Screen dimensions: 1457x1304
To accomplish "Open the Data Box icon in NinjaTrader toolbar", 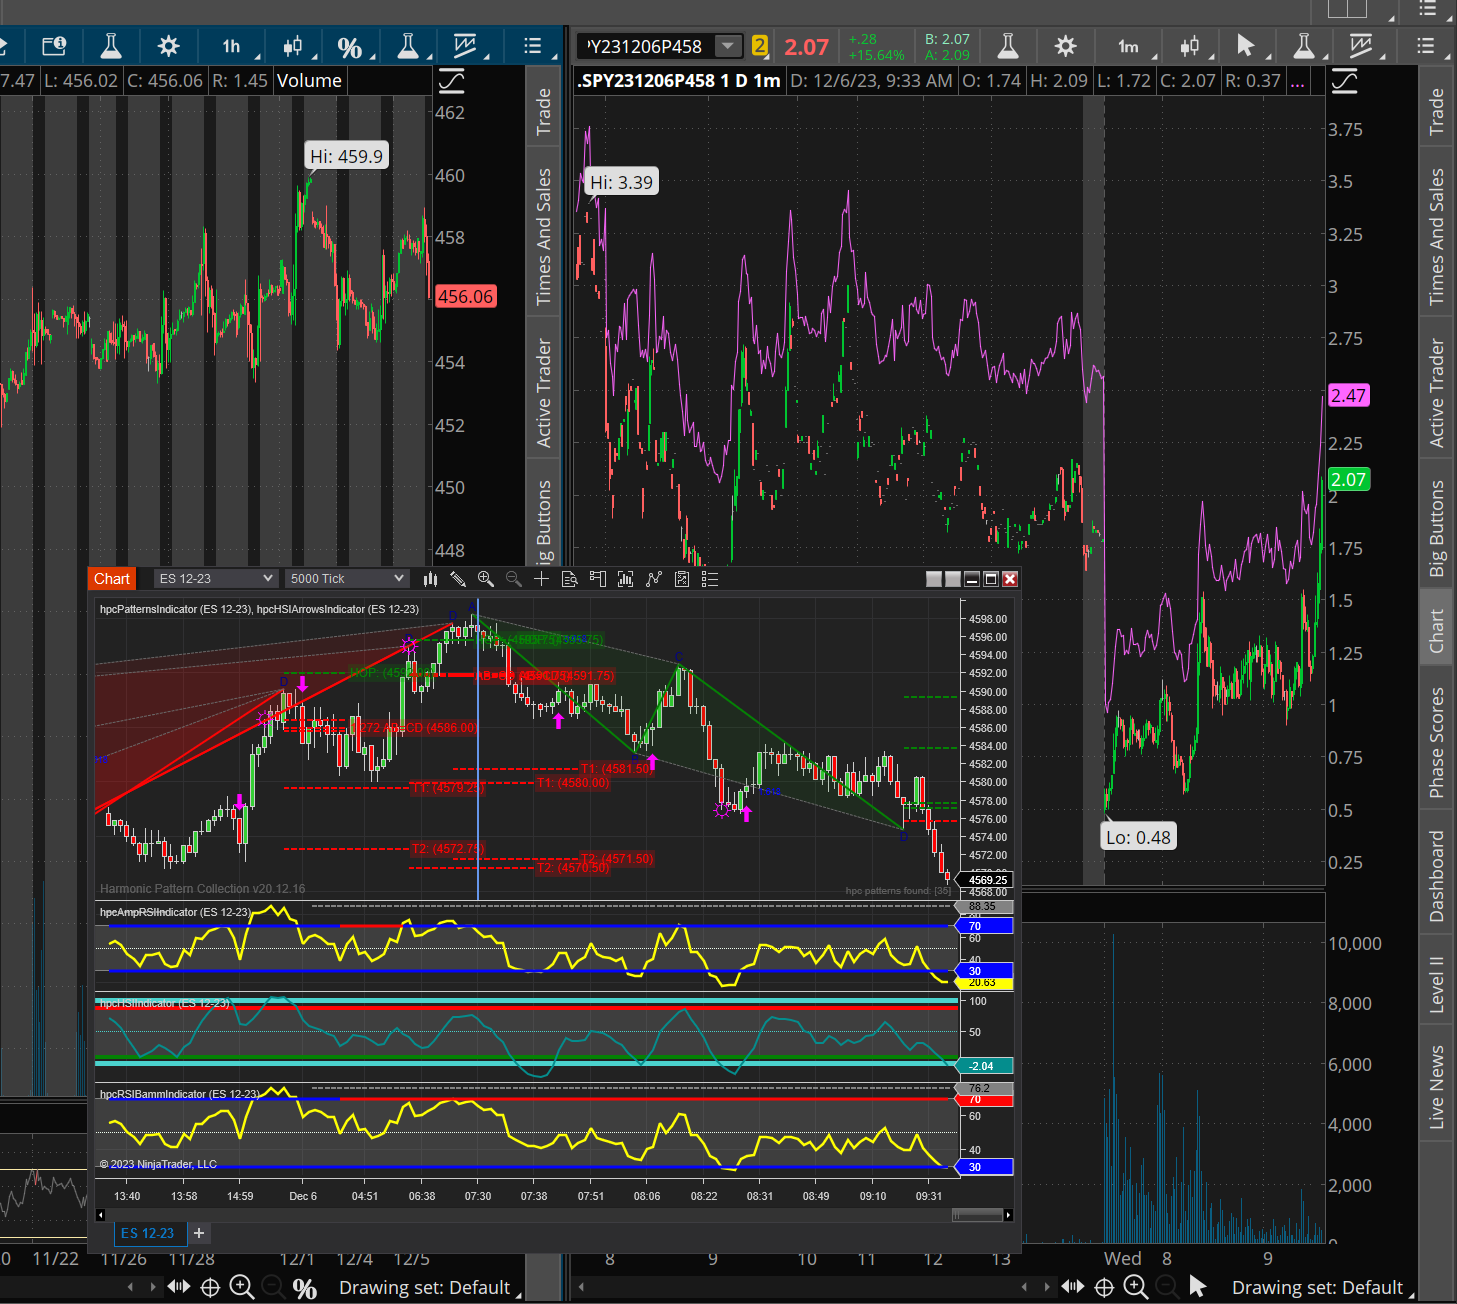I will pos(570,579).
